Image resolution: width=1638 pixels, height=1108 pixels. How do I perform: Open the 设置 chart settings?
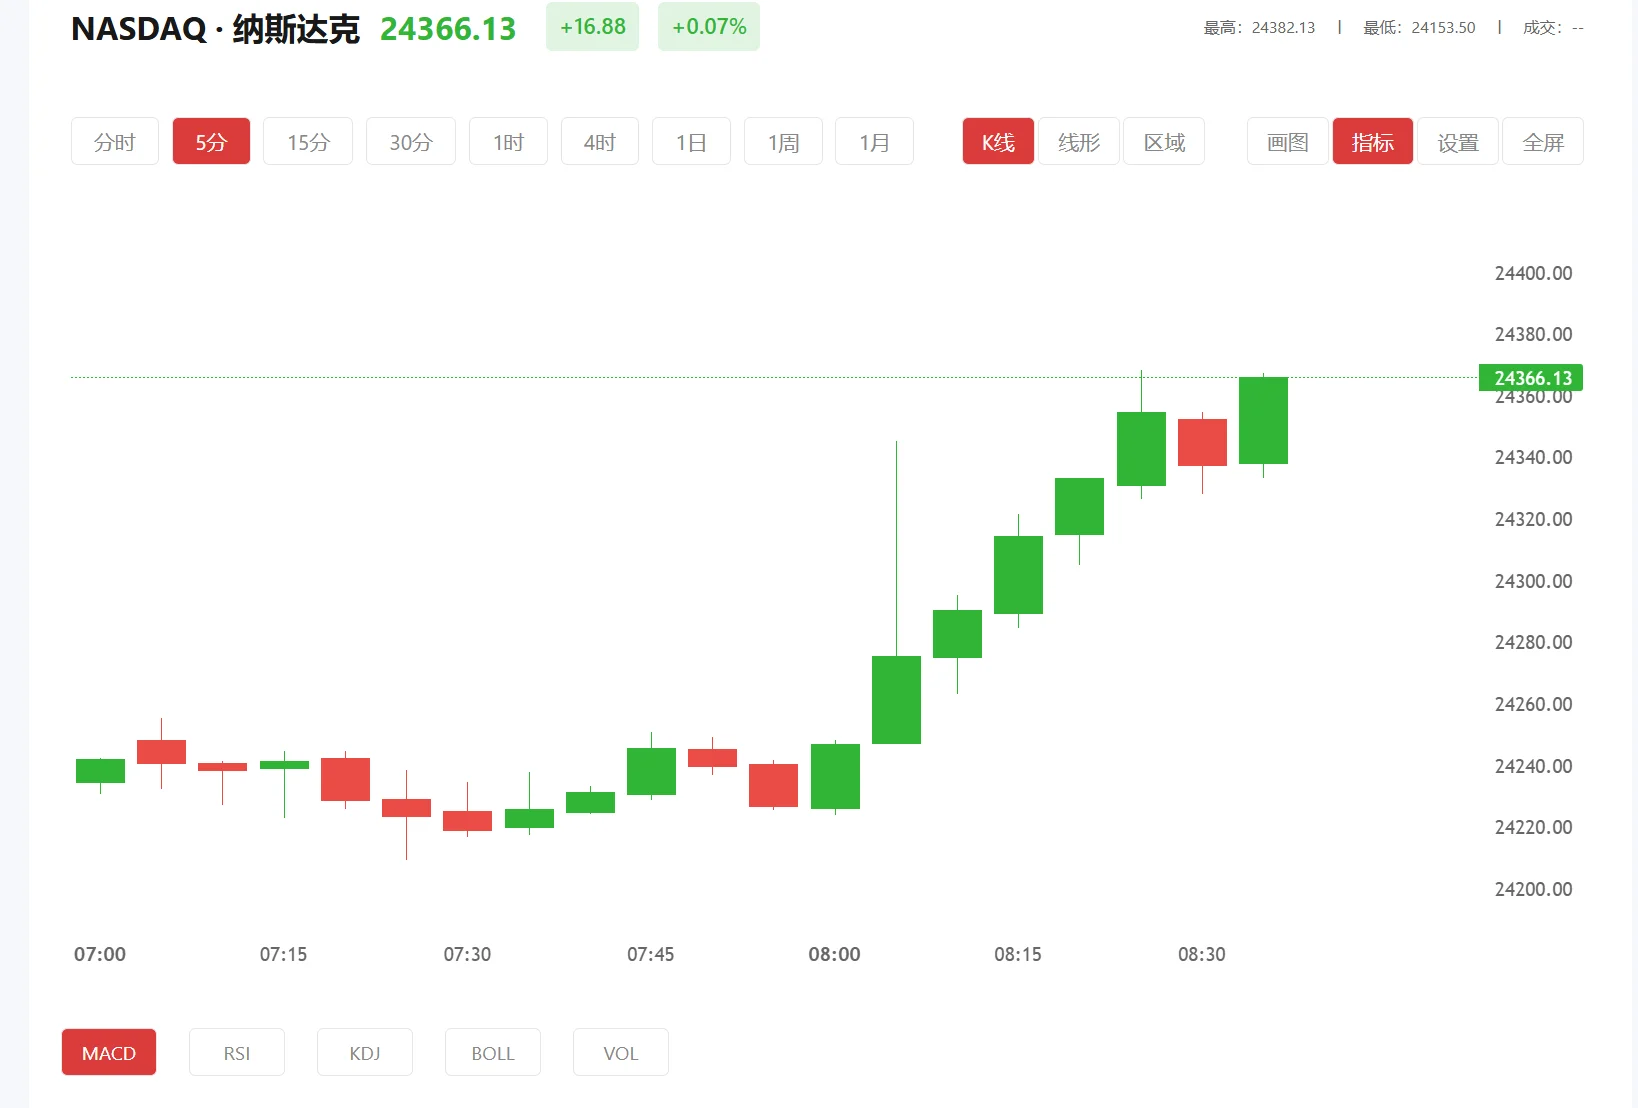tap(1457, 141)
